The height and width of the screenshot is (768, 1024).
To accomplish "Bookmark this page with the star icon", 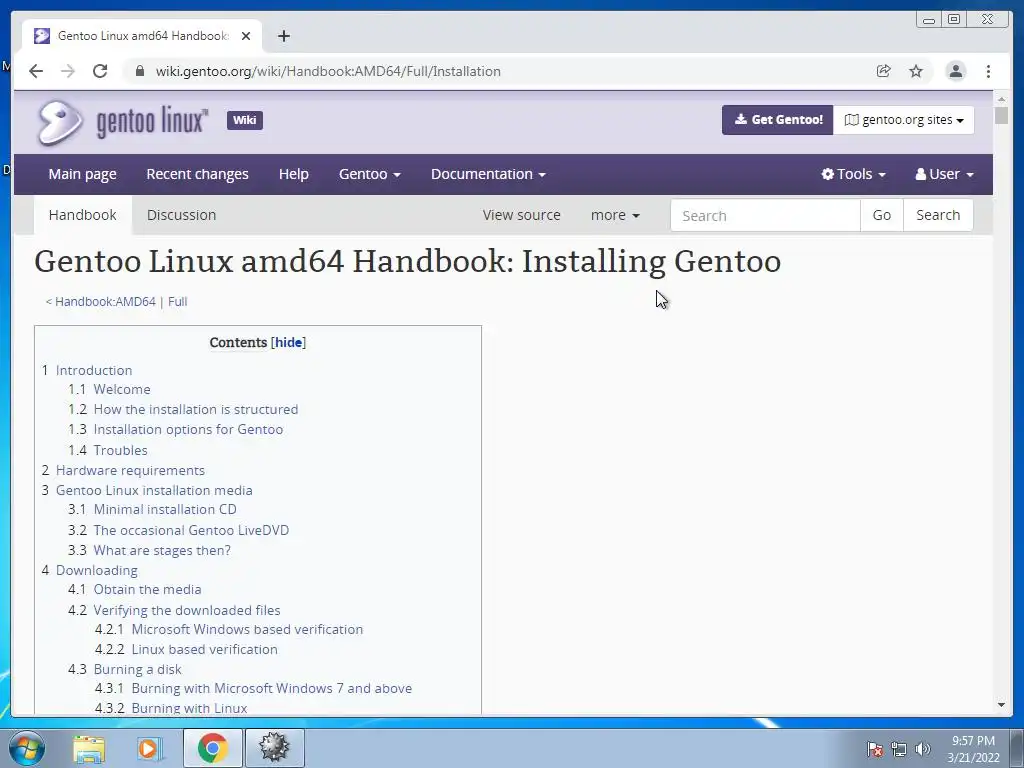I will point(916,71).
